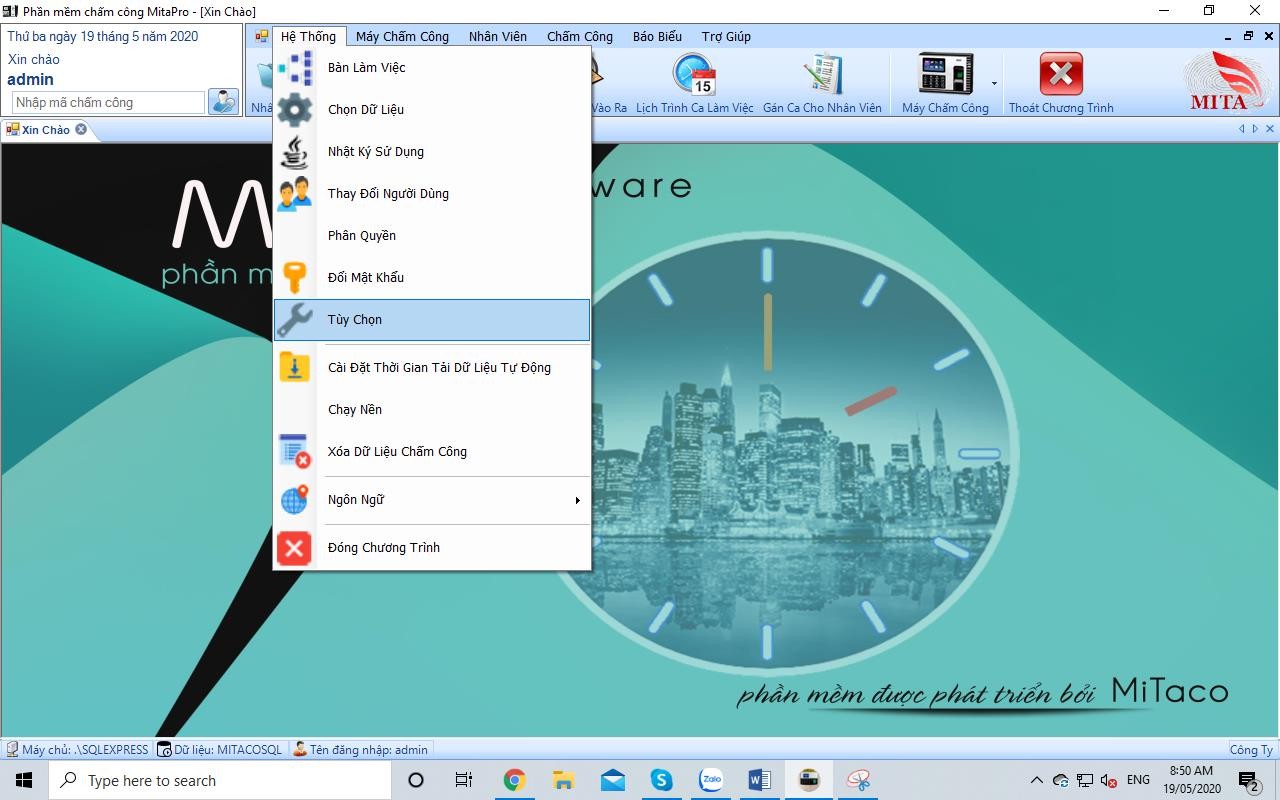The image size is (1280, 800).
Task: Open Chọn Dữ Liệu gear icon
Action: pos(294,110)
